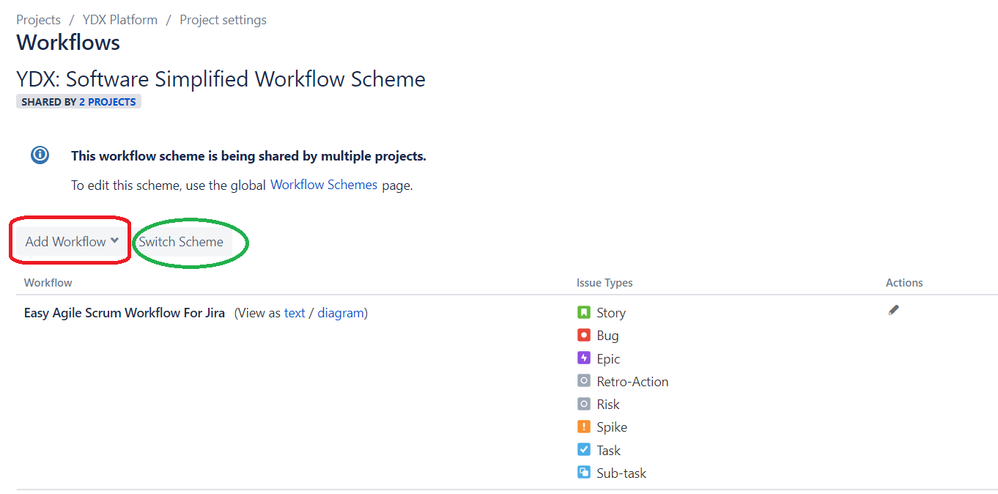Open Project settings breadcrumb
This screenshot has height=494, width=998.
click(223, 20)
